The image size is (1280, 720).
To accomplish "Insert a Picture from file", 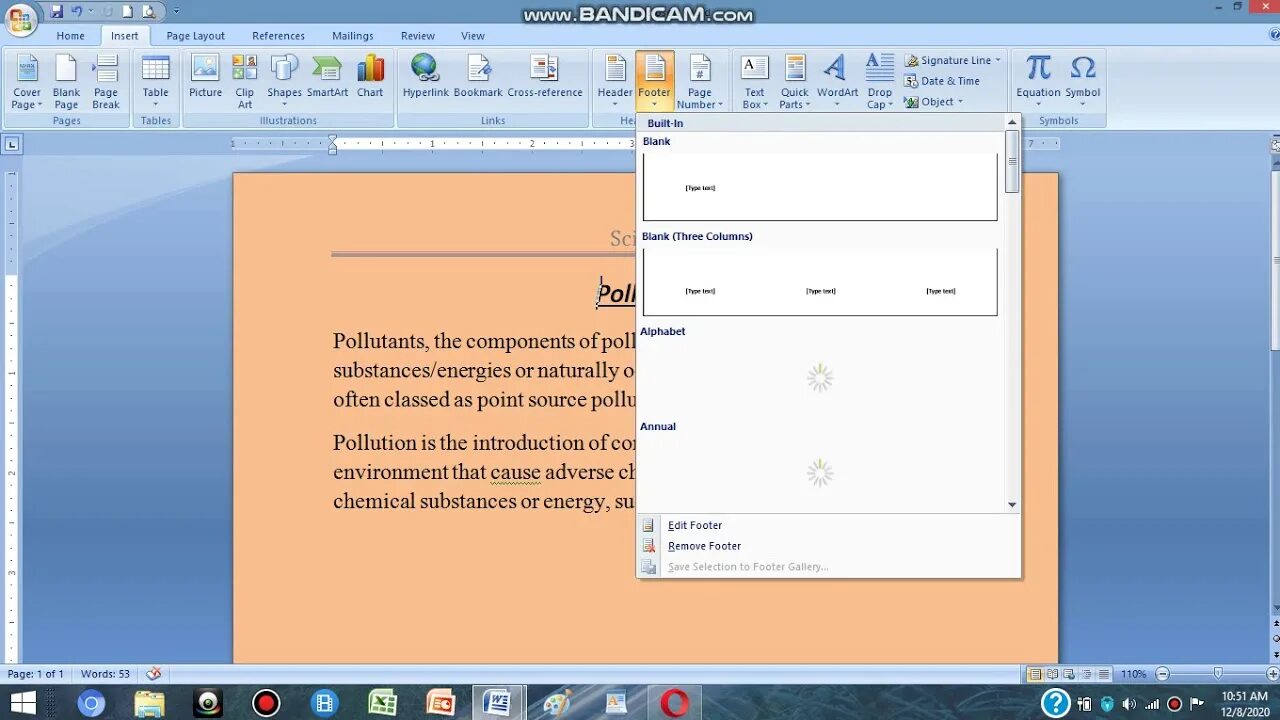I will coord(205,77).
